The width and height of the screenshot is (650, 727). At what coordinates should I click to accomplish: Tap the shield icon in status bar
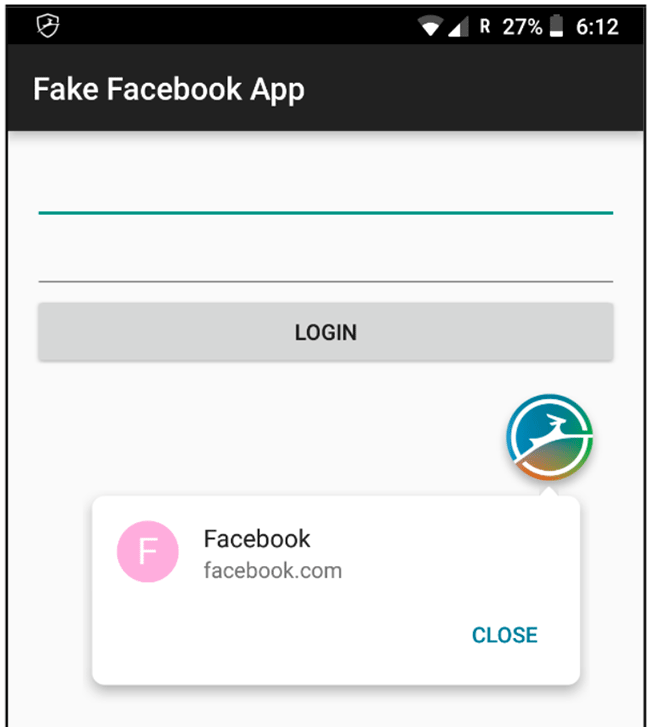48,26
